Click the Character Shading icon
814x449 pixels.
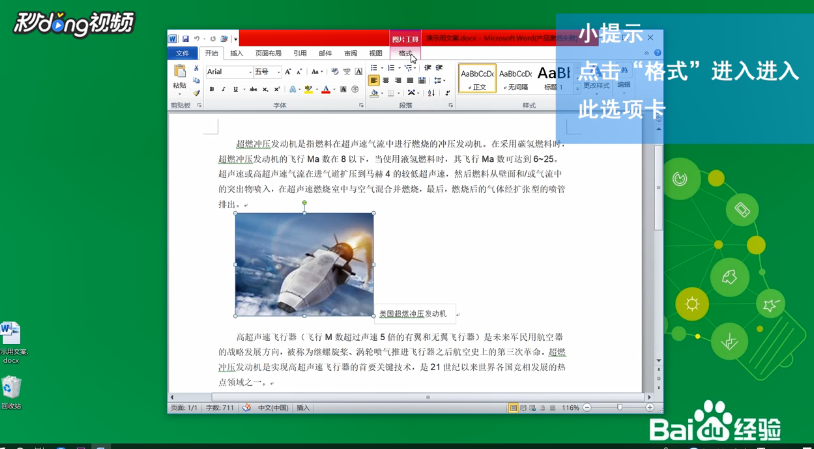pos(343,89)
